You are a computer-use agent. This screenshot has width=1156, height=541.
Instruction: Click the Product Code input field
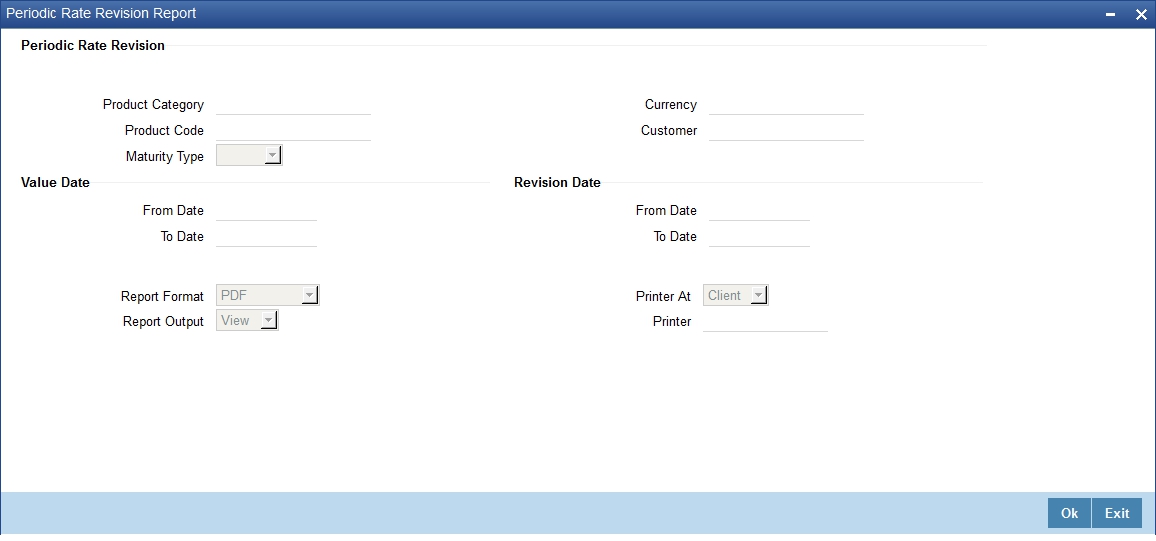tap(293, 130)
